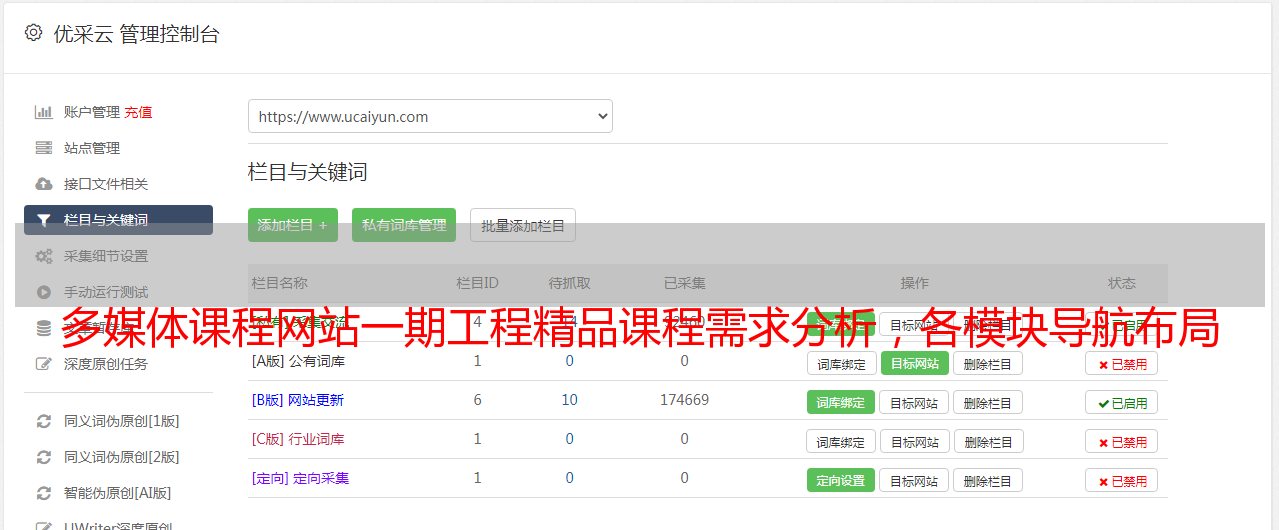Click the bar chart icon for 账户管理

click(x=43, y=112)
